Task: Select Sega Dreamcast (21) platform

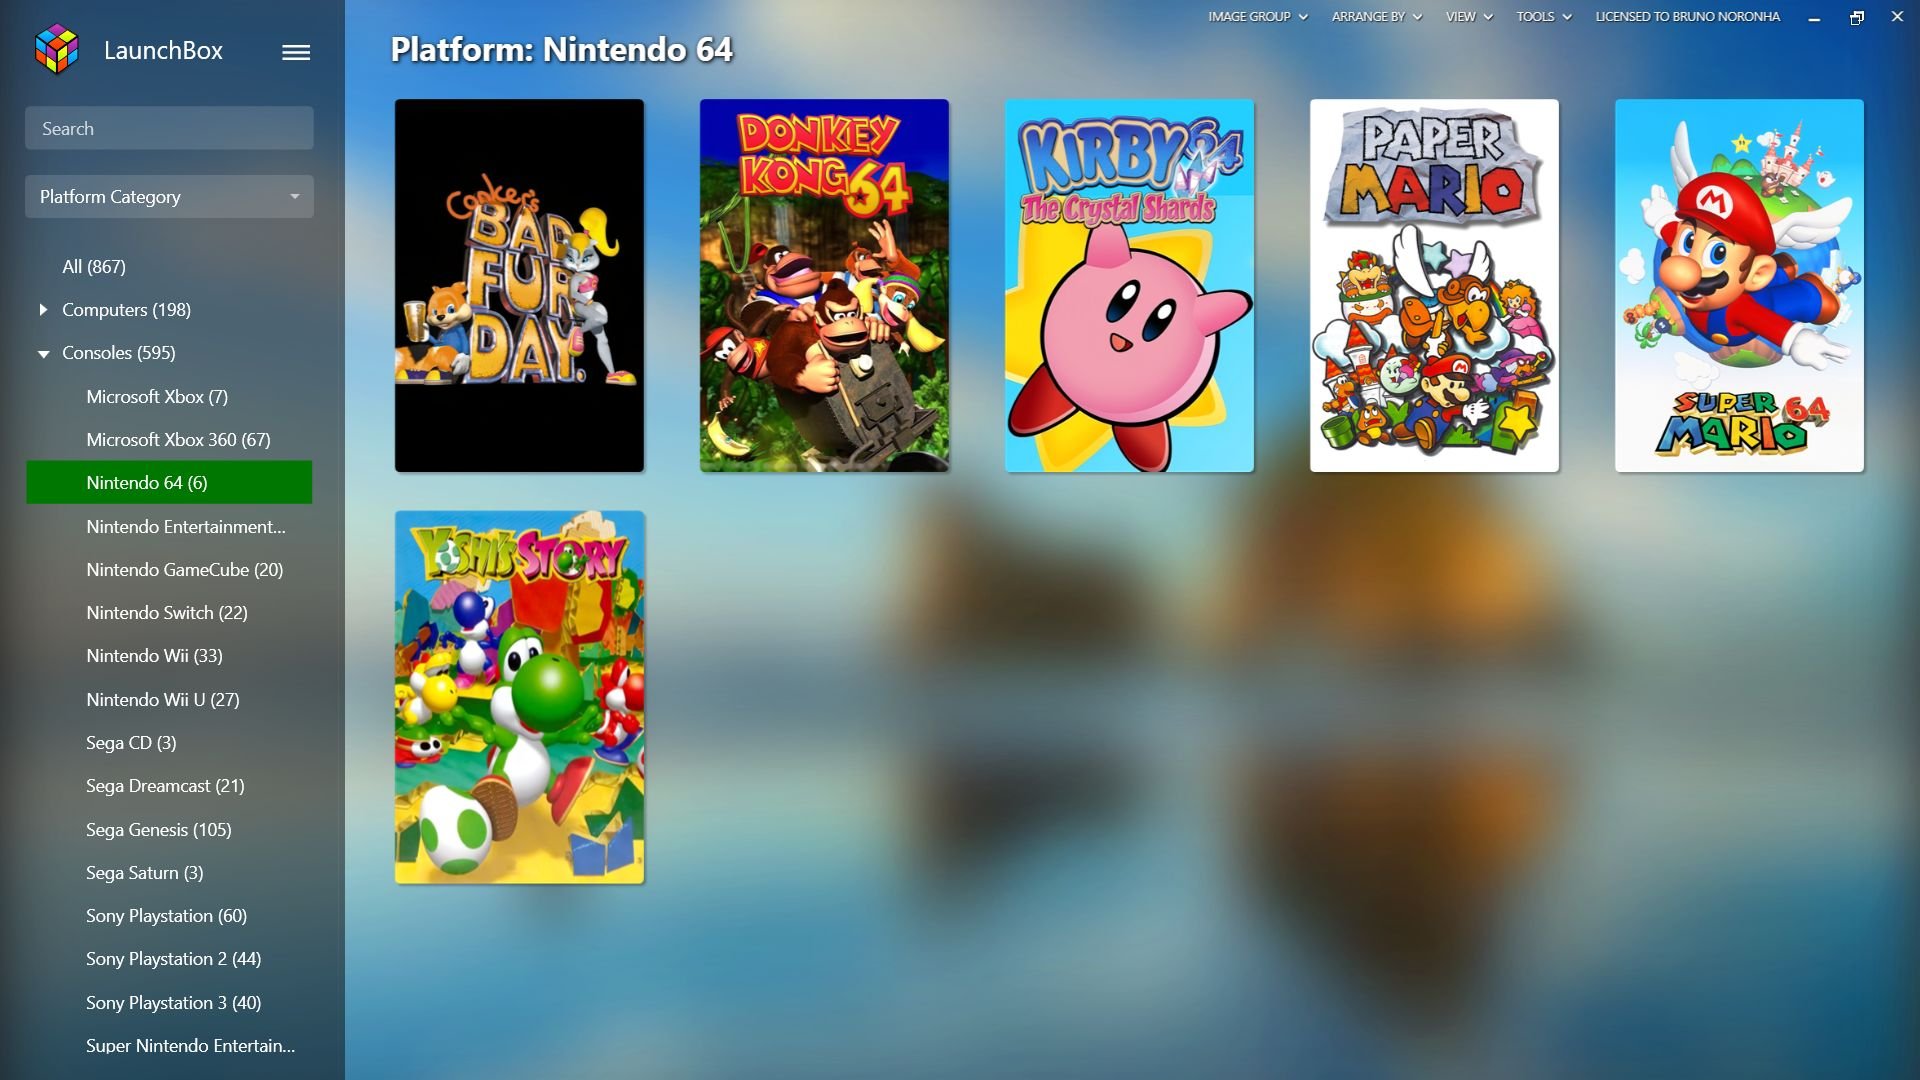Action: coord(165,786)
